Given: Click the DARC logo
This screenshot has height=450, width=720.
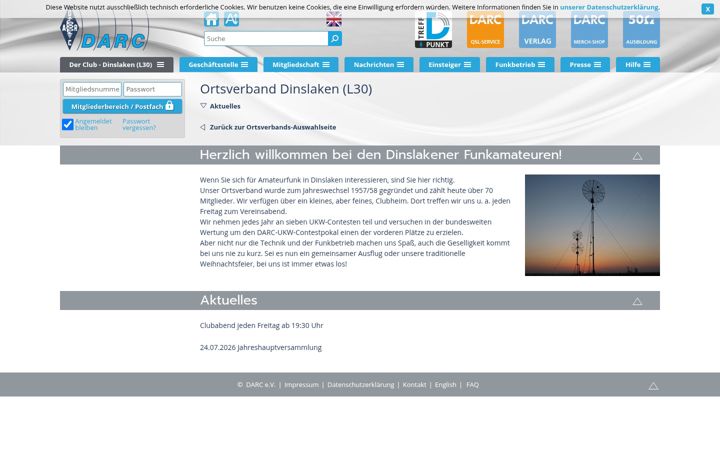Looking at the screenshot, I should point(104,32).
